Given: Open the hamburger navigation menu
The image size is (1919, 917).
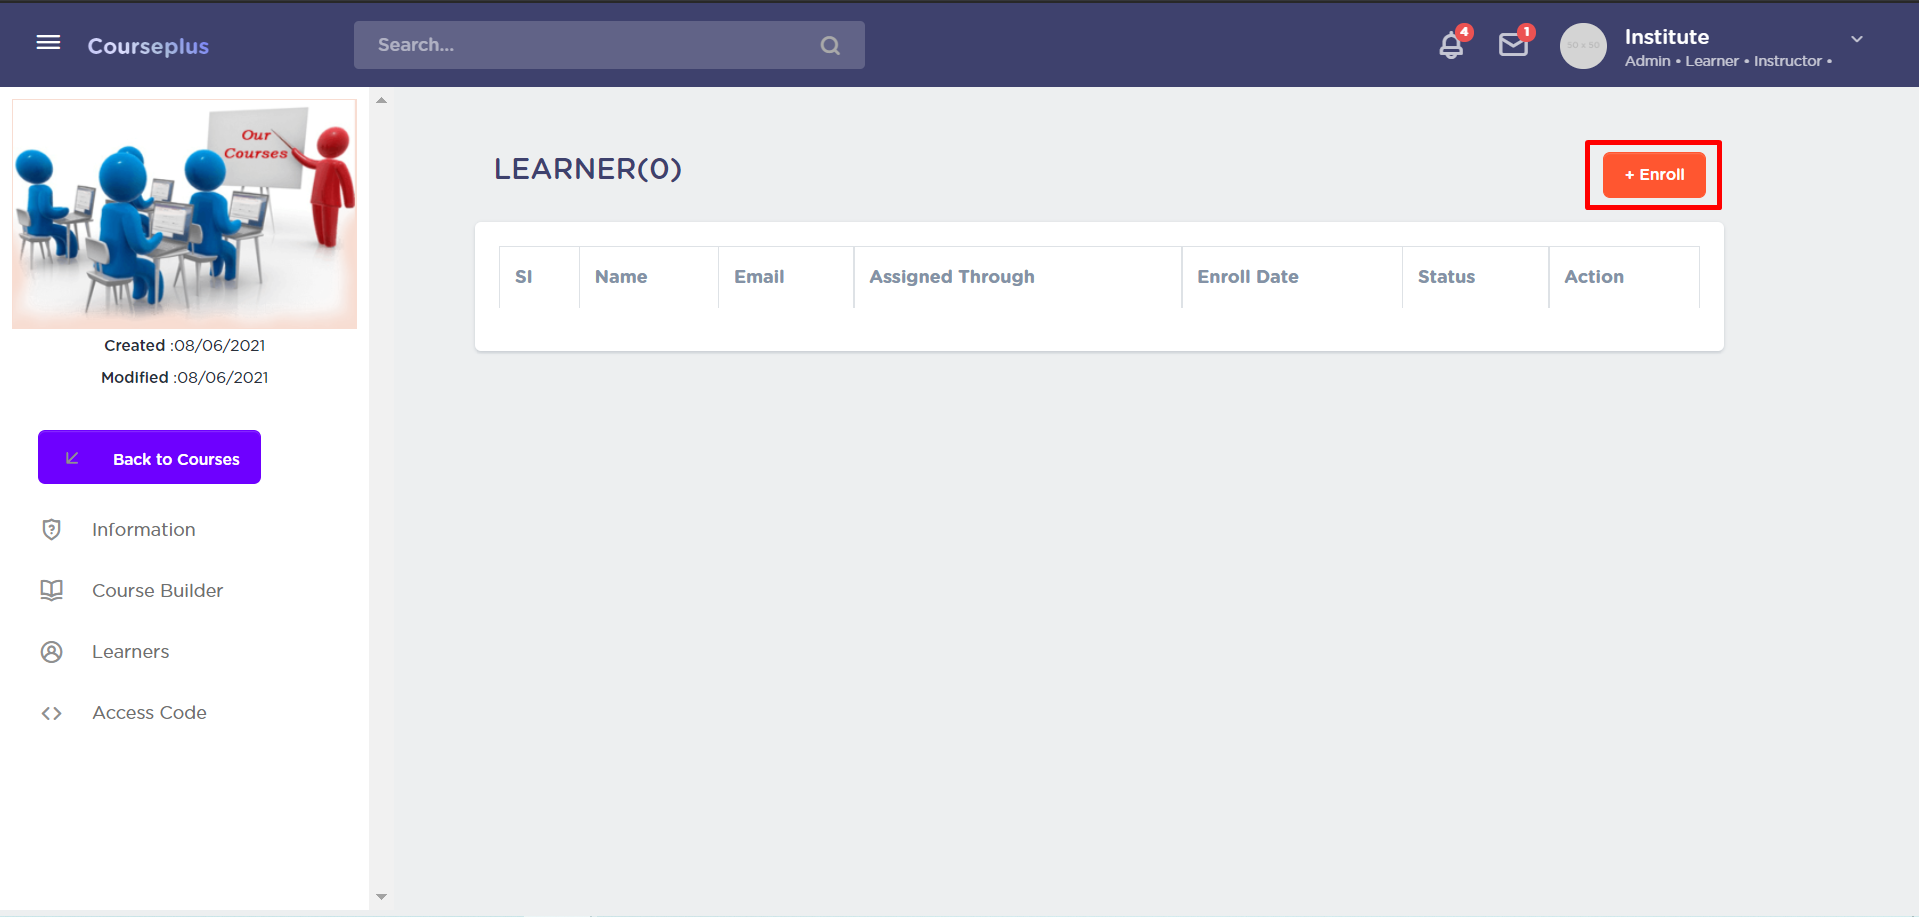Looking at the screenshot, I should pos(48,42).
